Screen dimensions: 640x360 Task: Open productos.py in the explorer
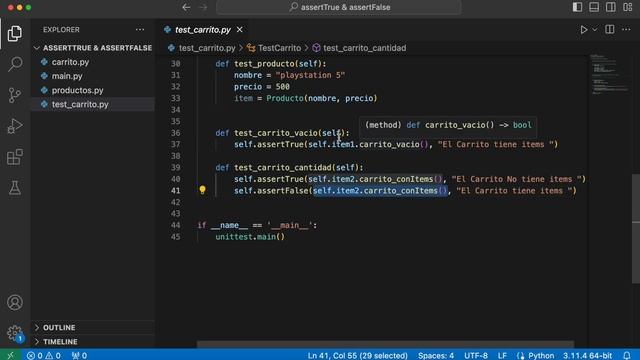78,90
